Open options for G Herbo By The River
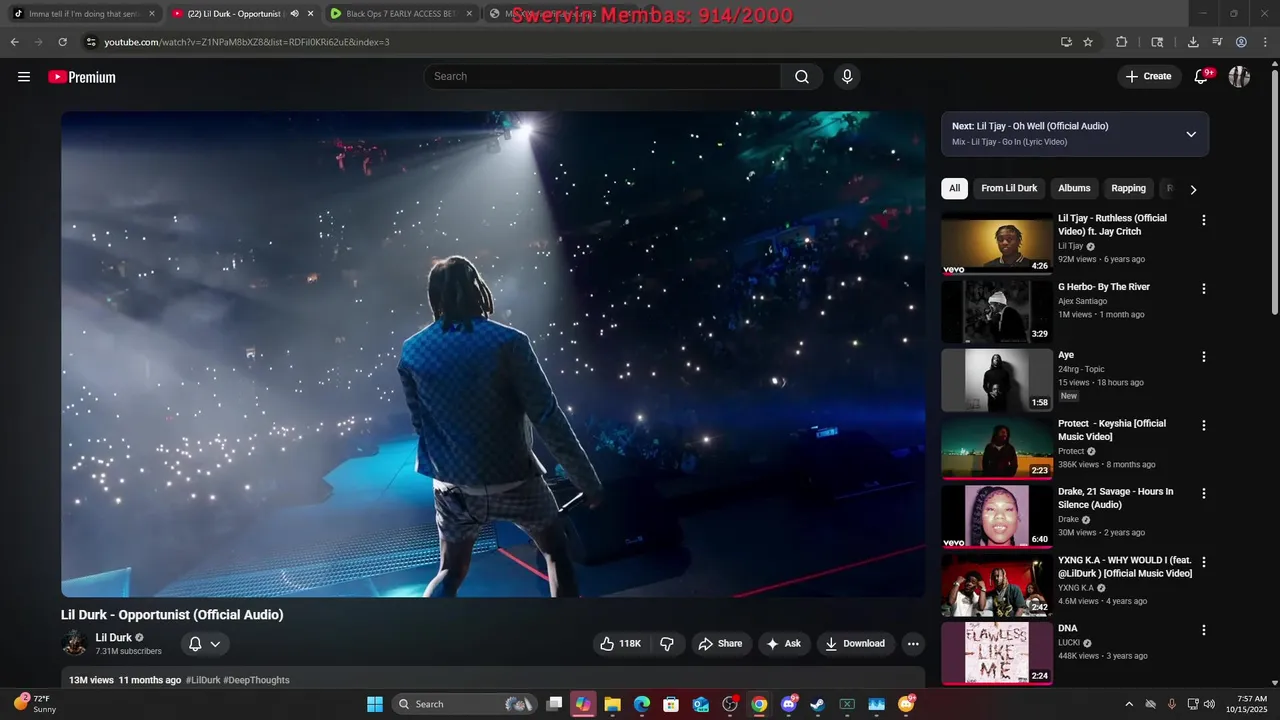The width and height of the screenshot is (1280, 720). click(x=1204, y=289)
